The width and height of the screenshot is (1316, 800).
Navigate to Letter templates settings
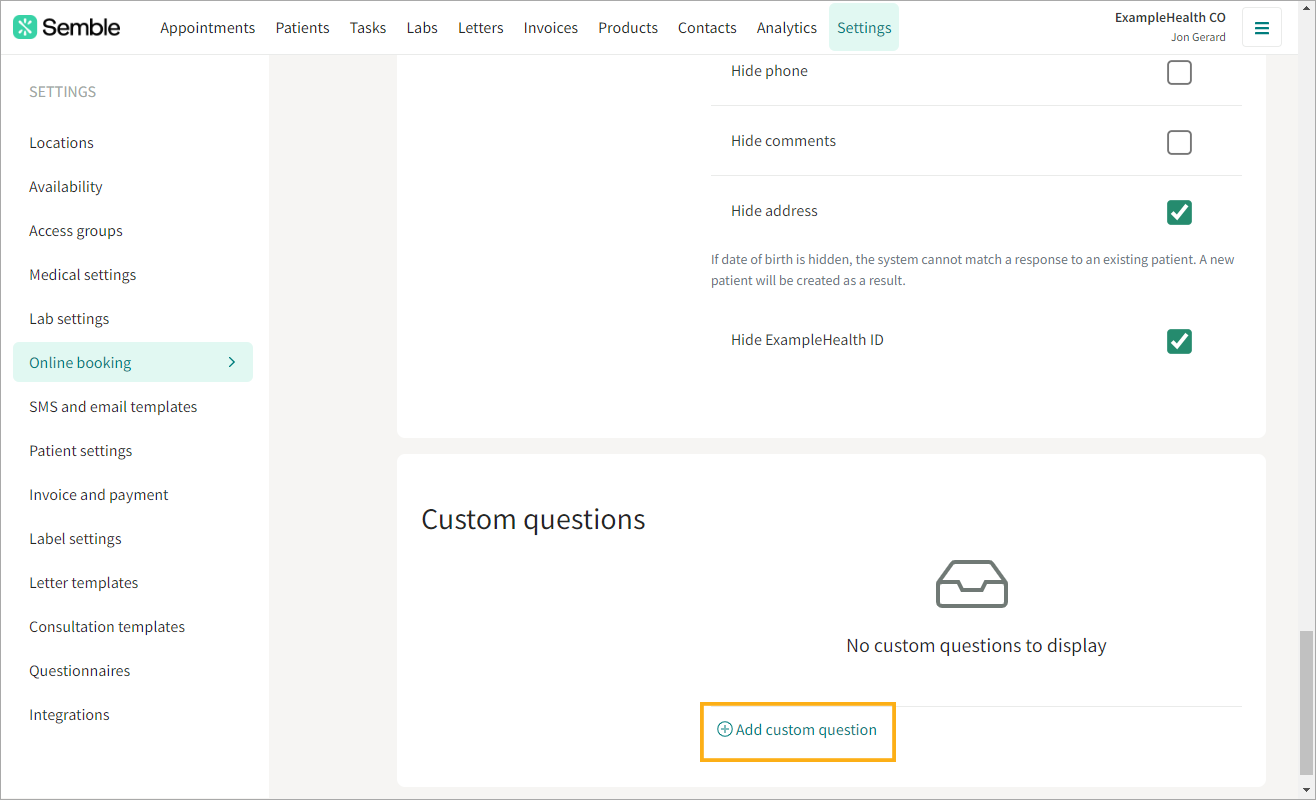(84, 583)
